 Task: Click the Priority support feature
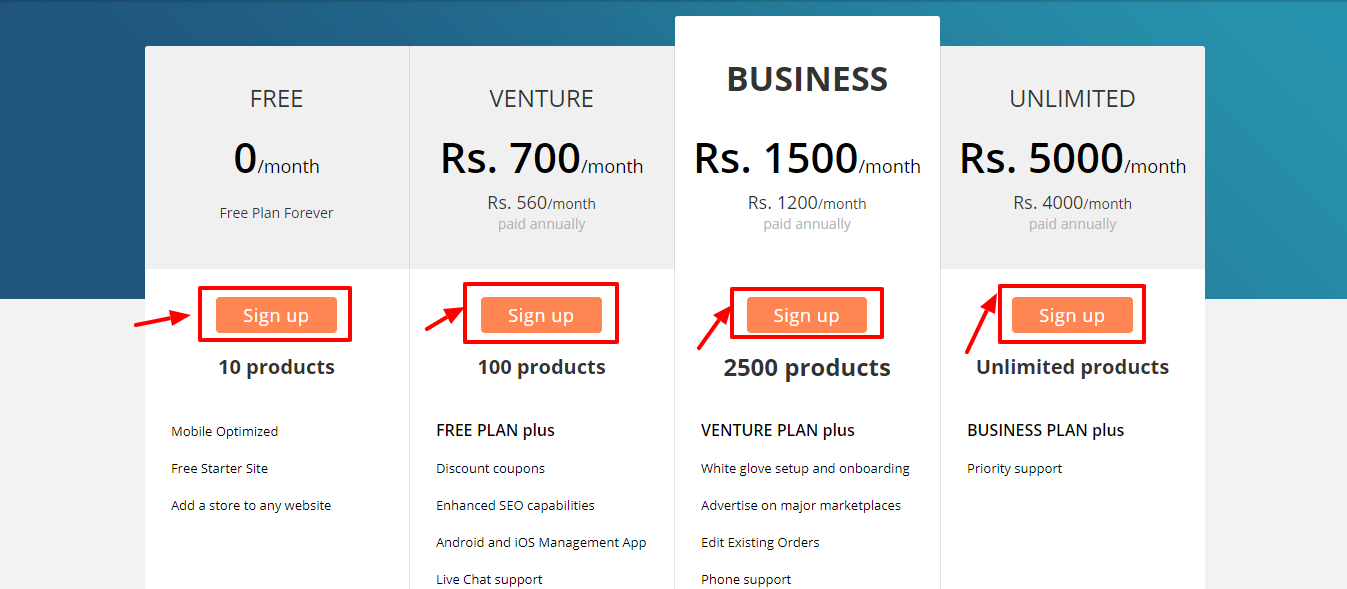[1014, 468]
